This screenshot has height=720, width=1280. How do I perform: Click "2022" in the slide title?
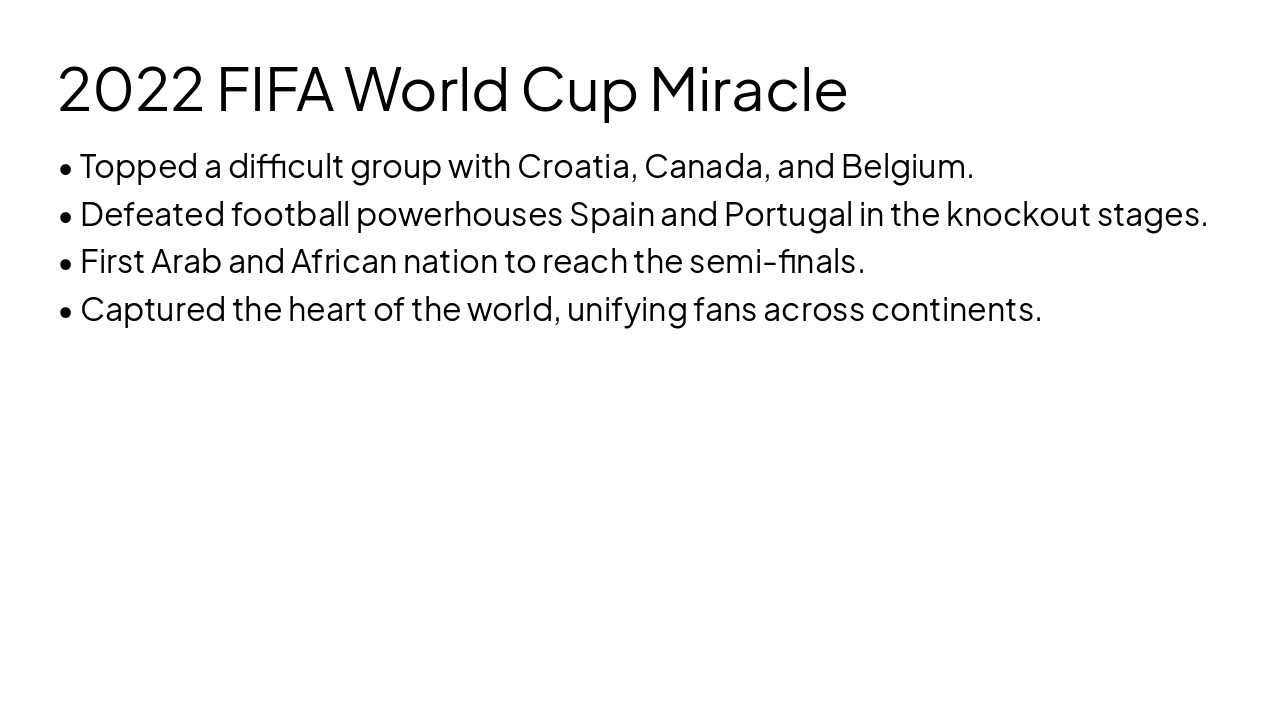tap(131, 89)
